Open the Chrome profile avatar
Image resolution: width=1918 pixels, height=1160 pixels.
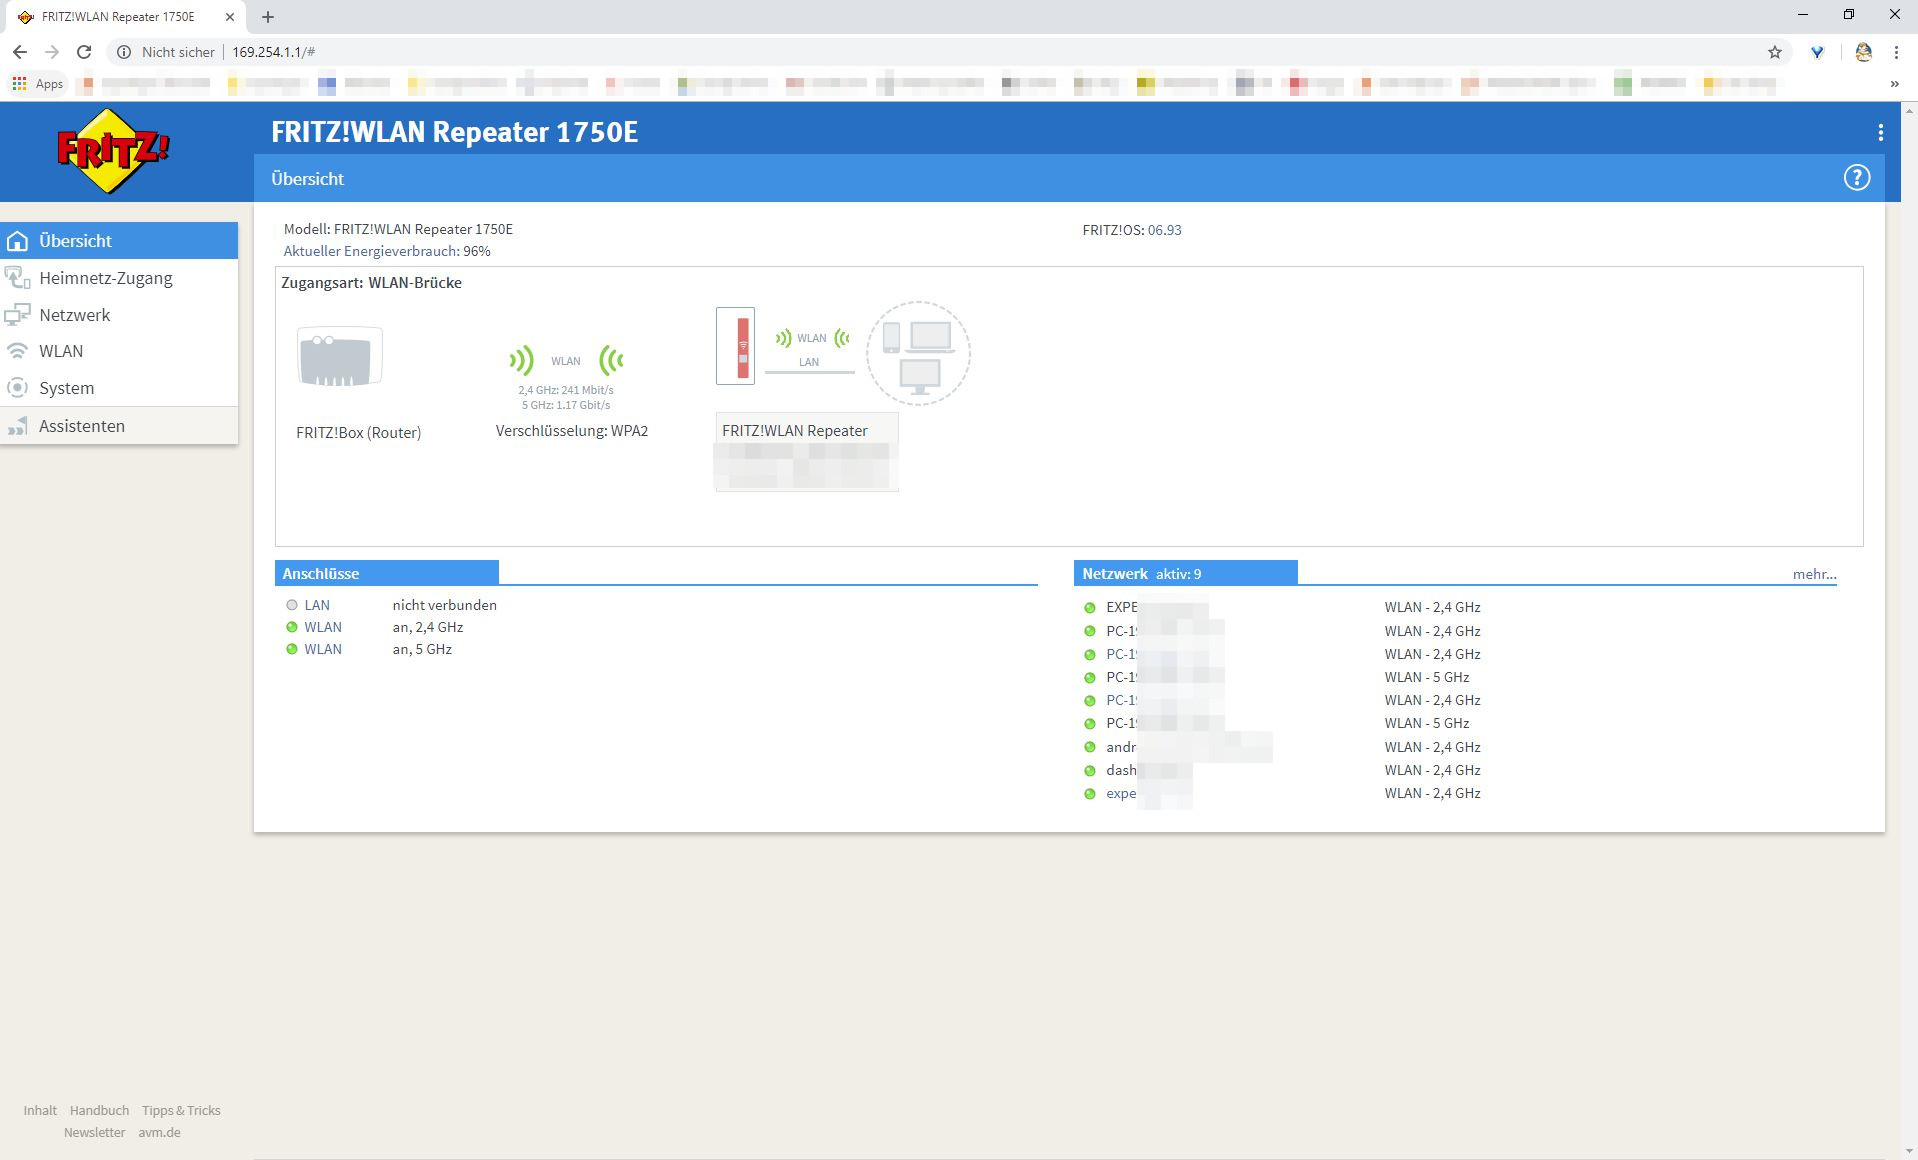pos(1863,52)
